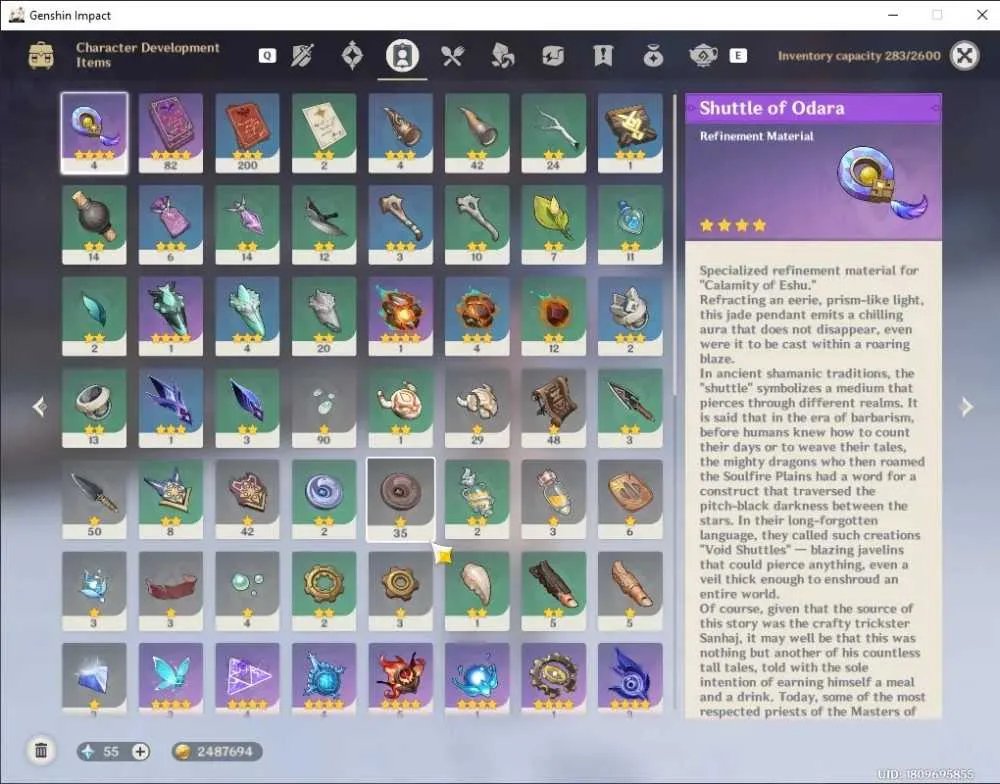Switch to the Materials tab leaf icon
This screenshot has width=1000, height=784.
pyautogui.click(x=503, y=55)
